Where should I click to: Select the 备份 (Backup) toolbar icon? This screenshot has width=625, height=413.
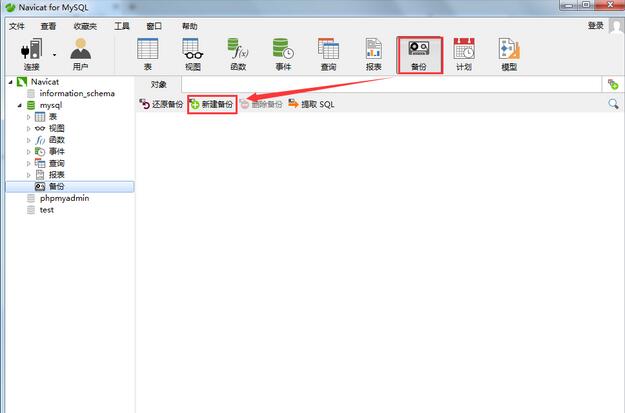[419, 55]
